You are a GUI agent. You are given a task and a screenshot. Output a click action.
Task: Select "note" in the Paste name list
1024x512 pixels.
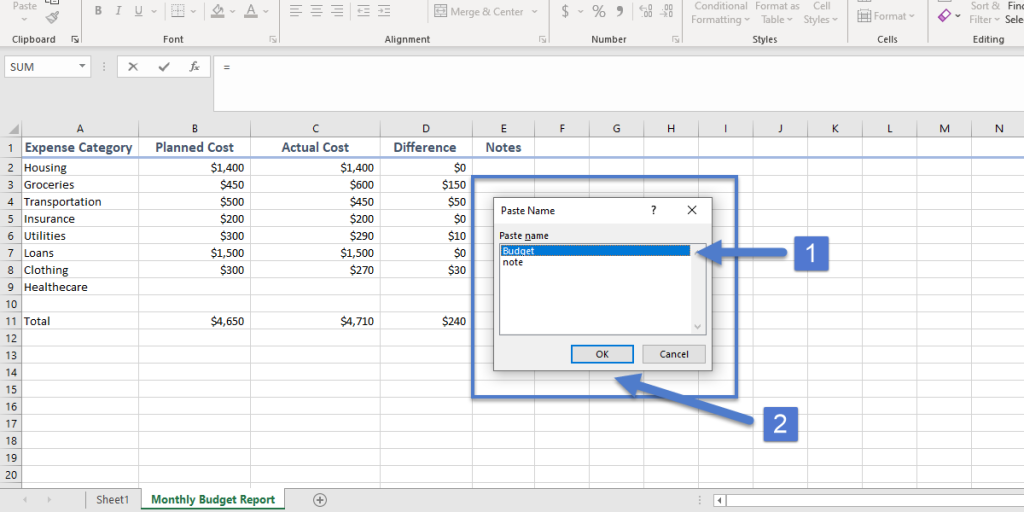pyautogui.click(x=513, y=262)
